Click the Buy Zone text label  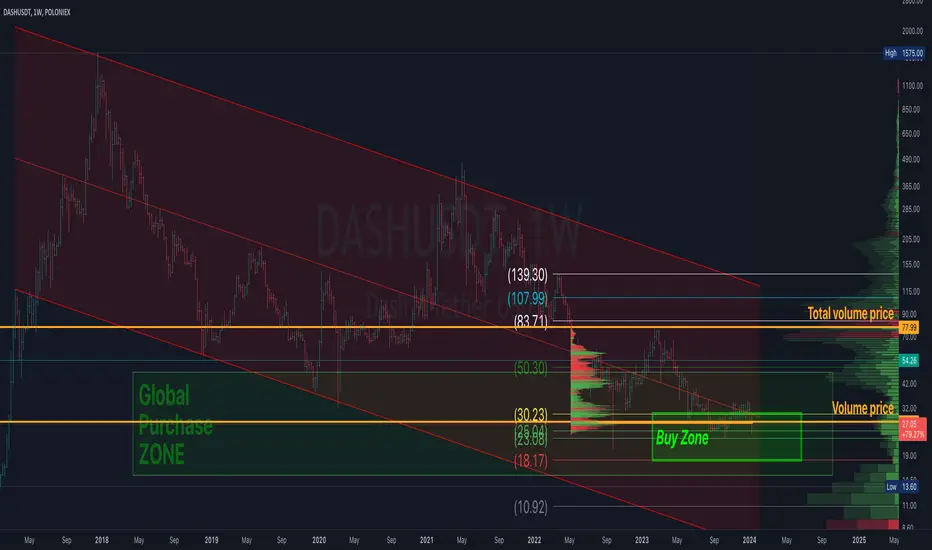(682, 438)
